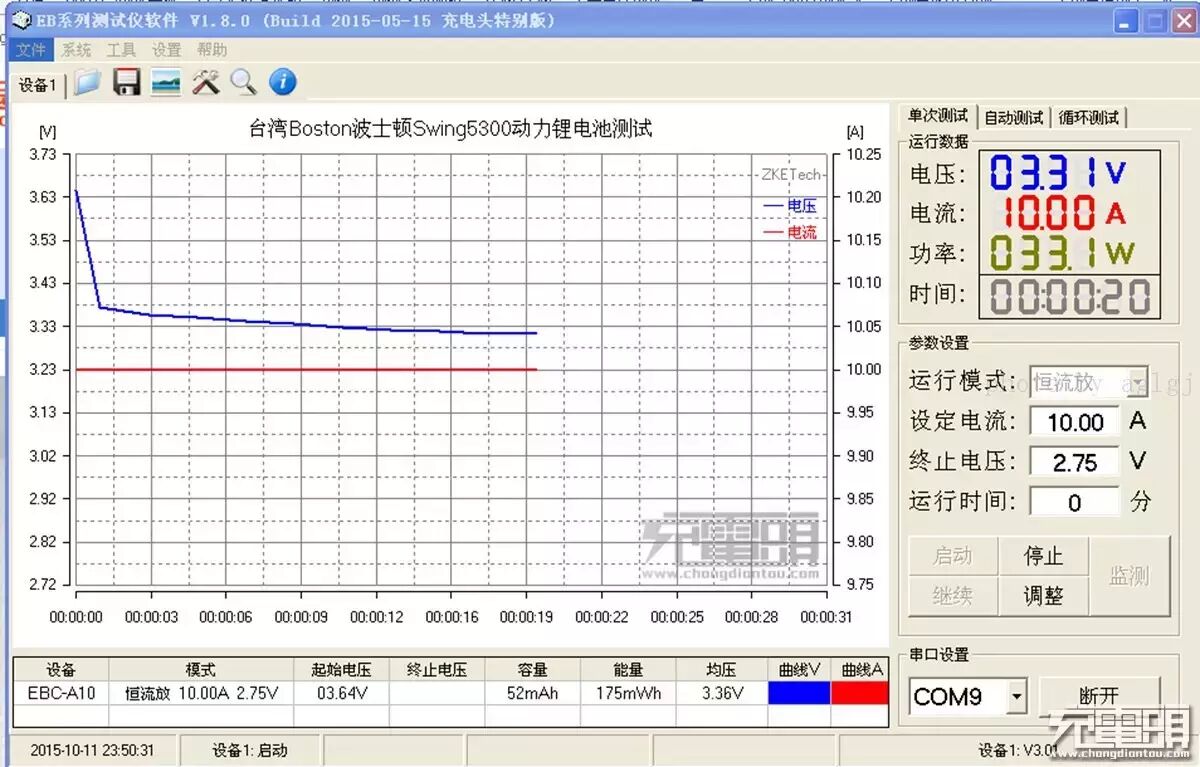Open the 文件 menu
Image resolution: width=1200 pixels, height=767 pixels.
coord(31,50)
